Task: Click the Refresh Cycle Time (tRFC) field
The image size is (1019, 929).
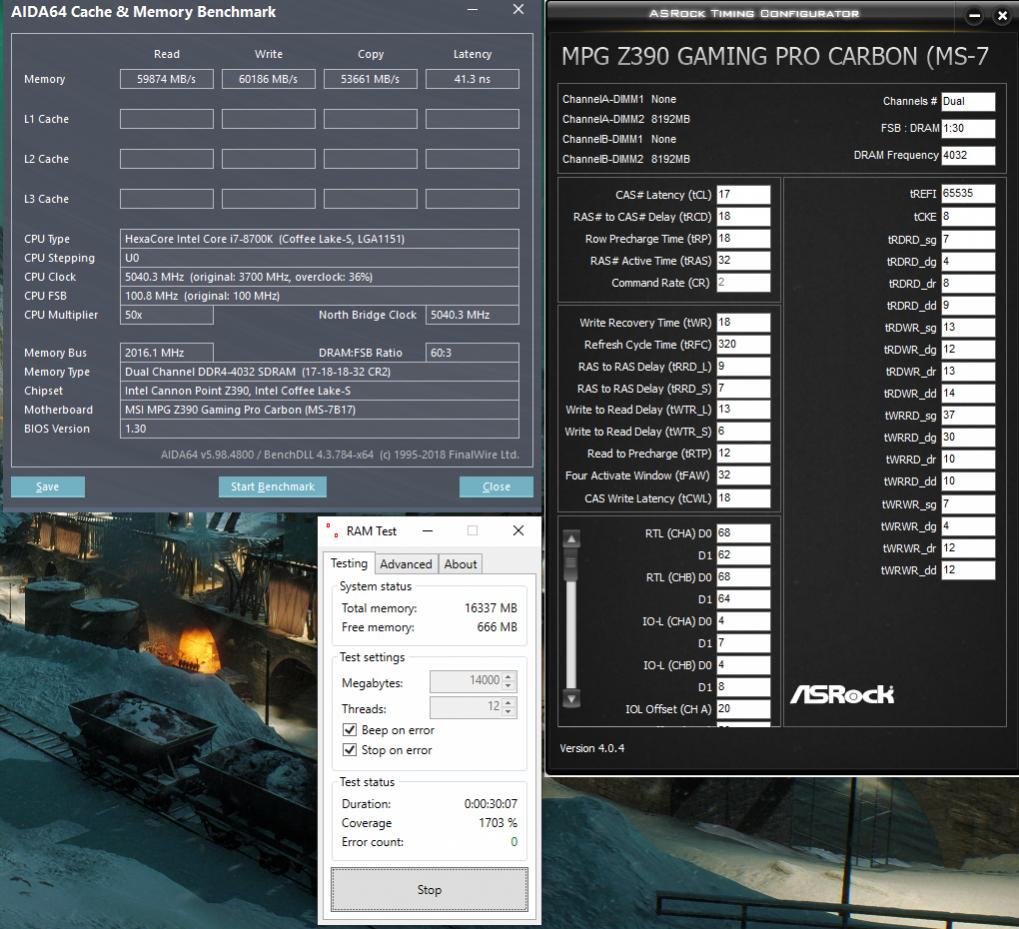Action: [x=743, y=344]
